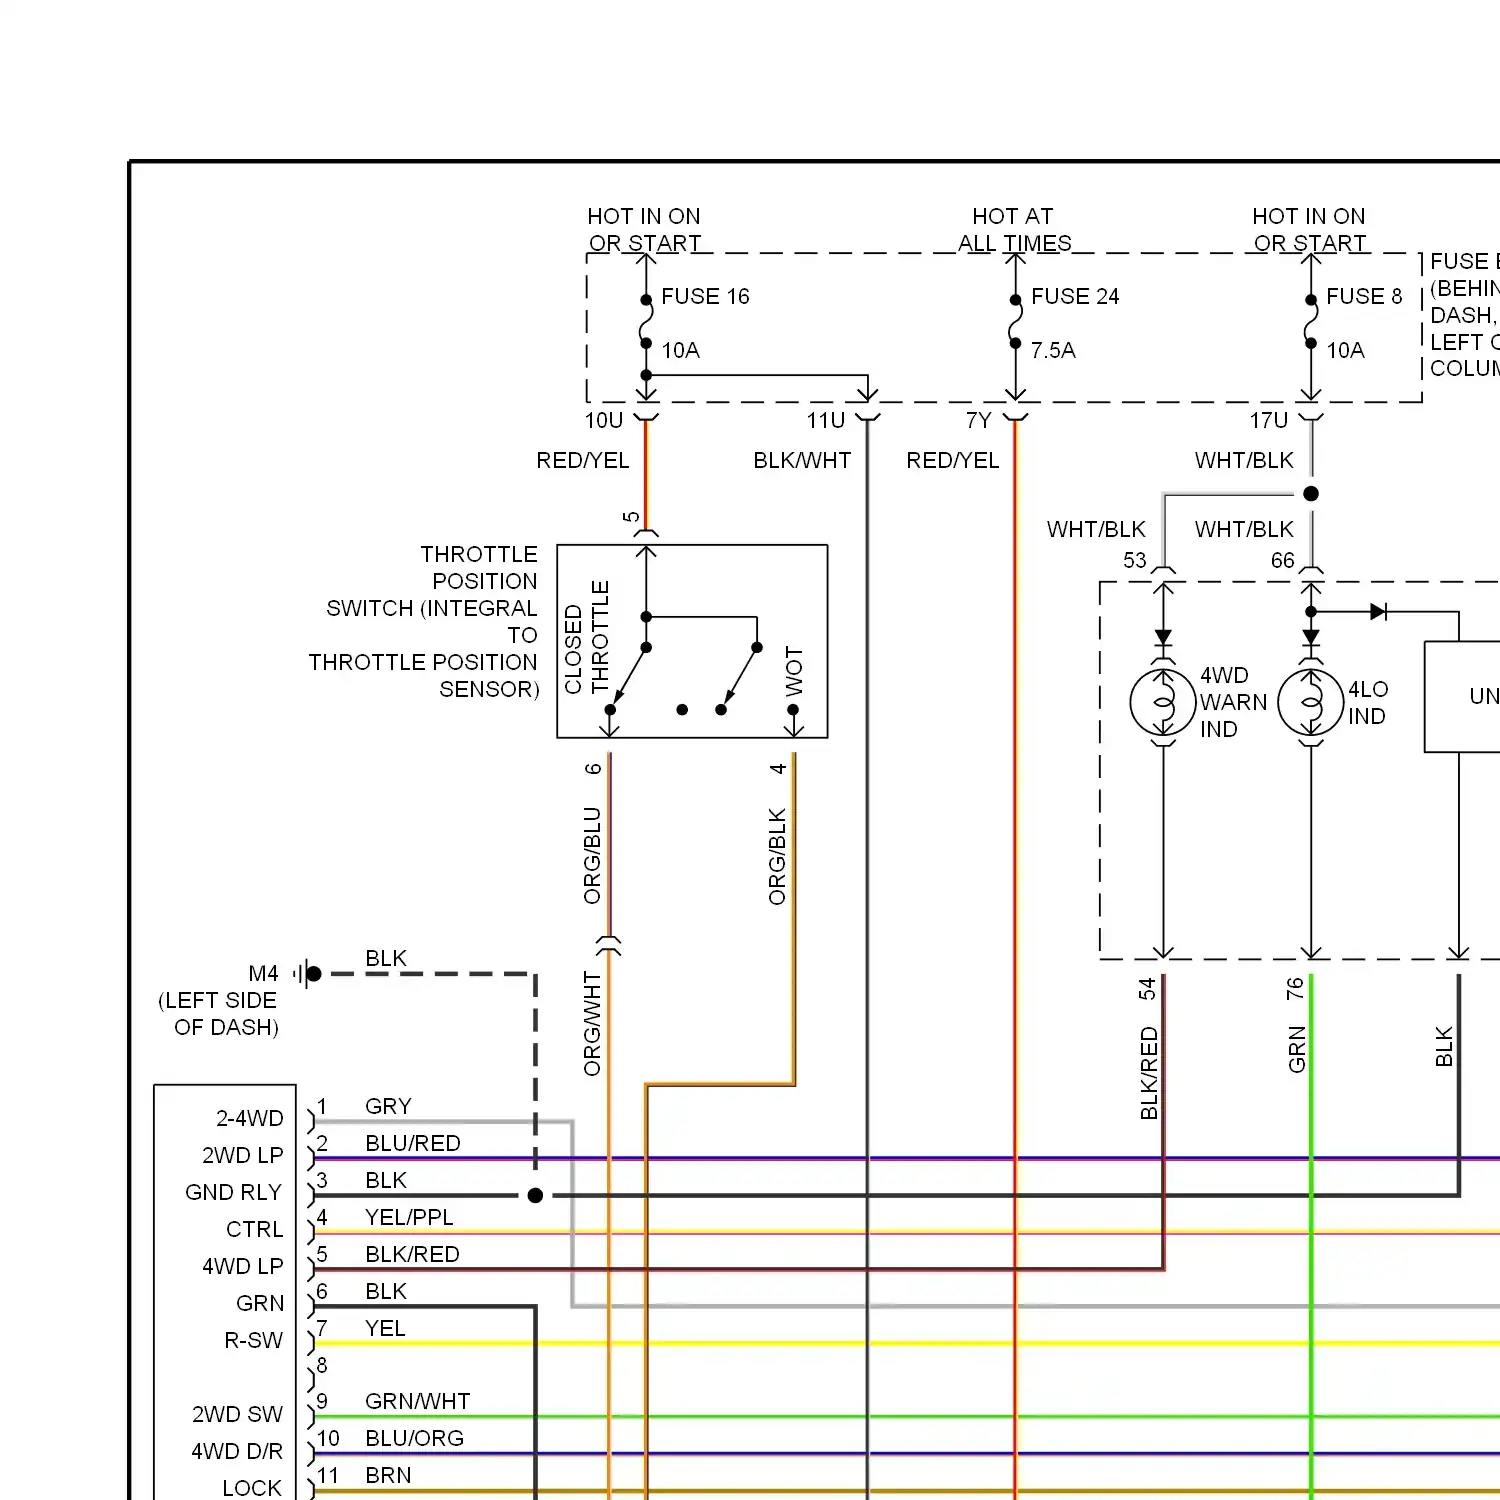The width and height of the screenshot is (1500, 1500).
Task: Click the 7Y connector terminal label
Action: [x=978, y=420]
